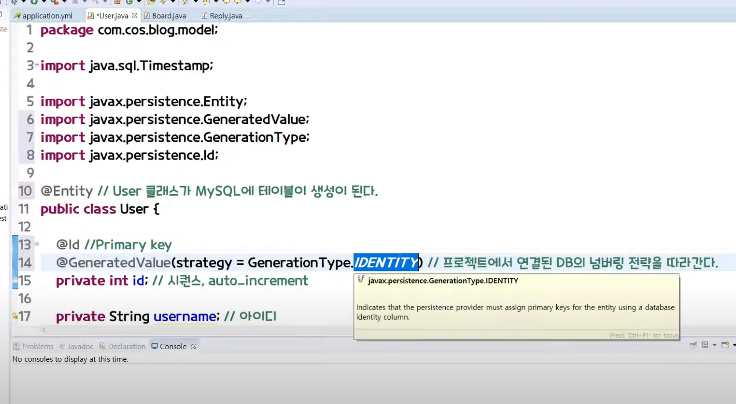Click the "Press 'Ctrl+F1' for focus" hint
Screen dimensions: 736x404
(644, 335)
